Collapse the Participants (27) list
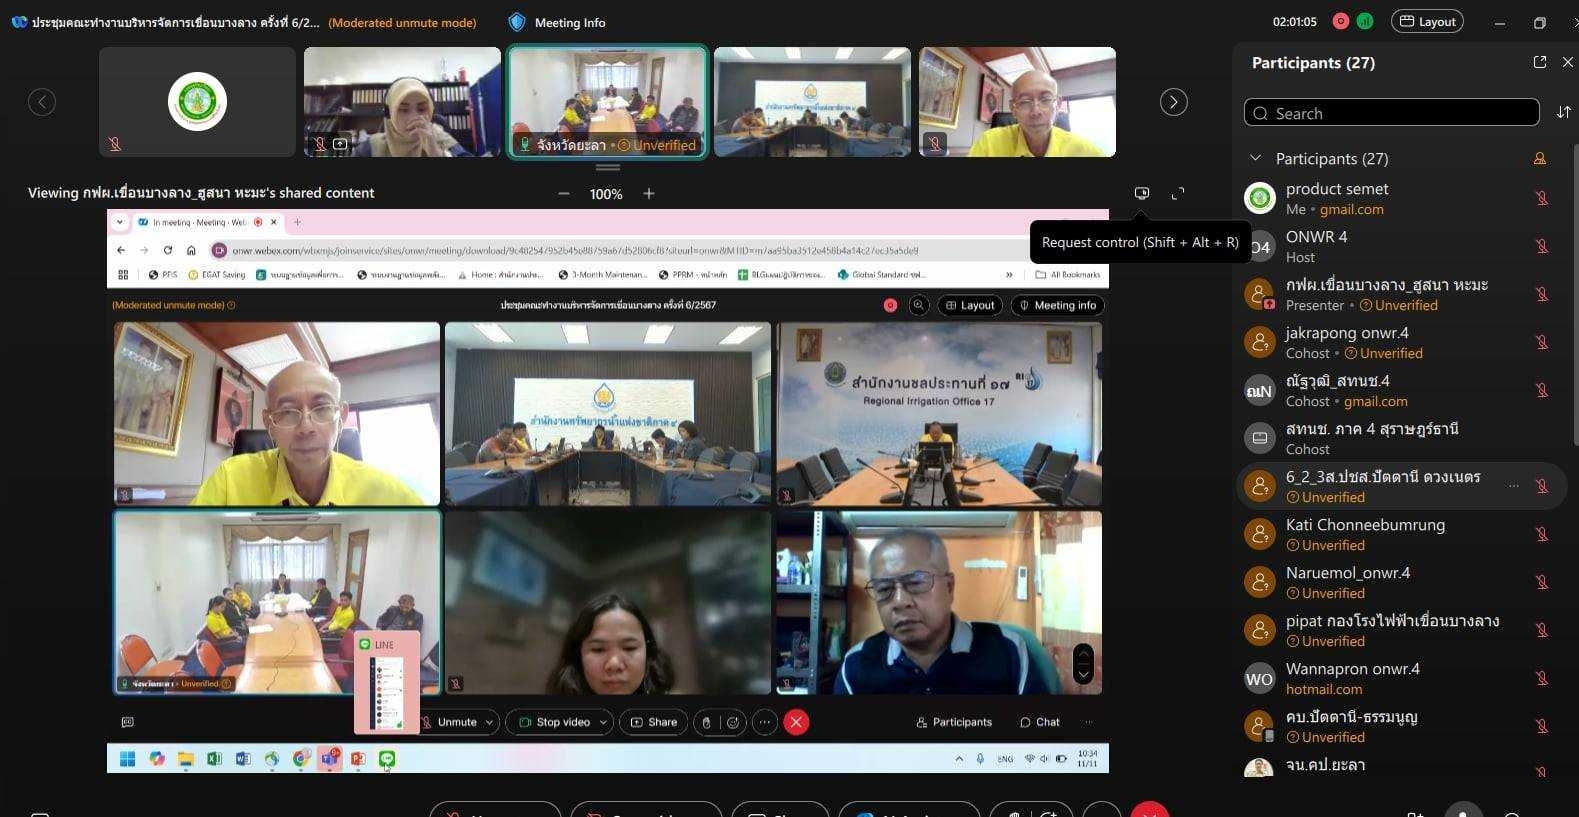Viewport: 1579px width, 817px height. click(1256, 158)
